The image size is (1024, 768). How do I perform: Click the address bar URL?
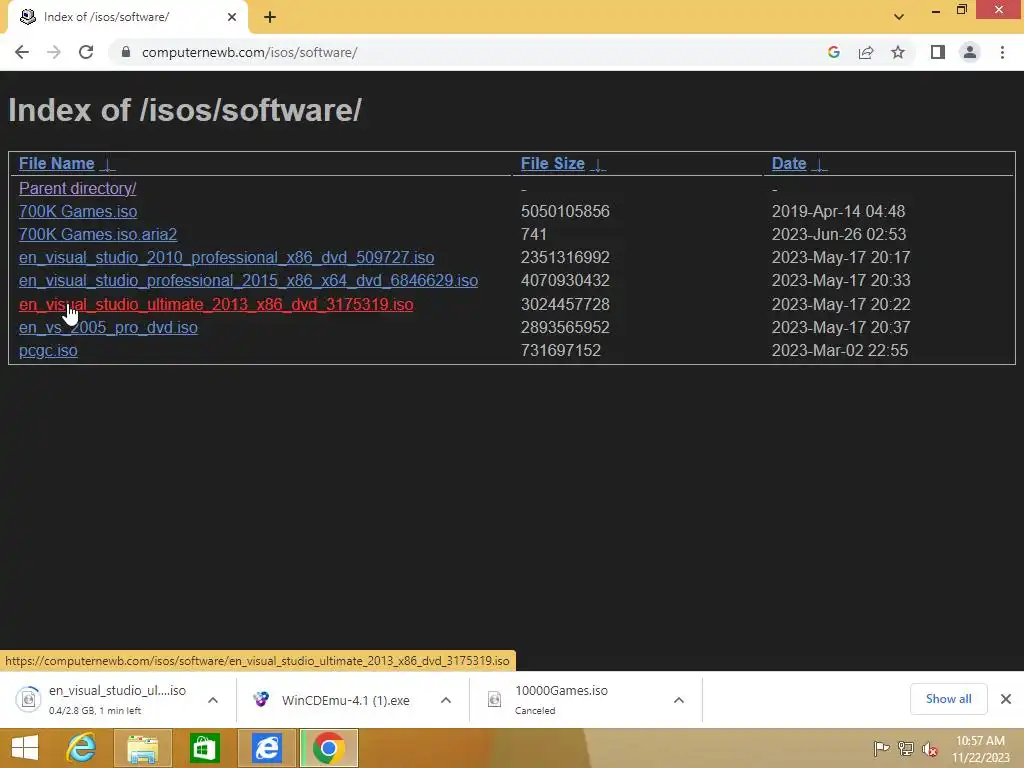249,52
